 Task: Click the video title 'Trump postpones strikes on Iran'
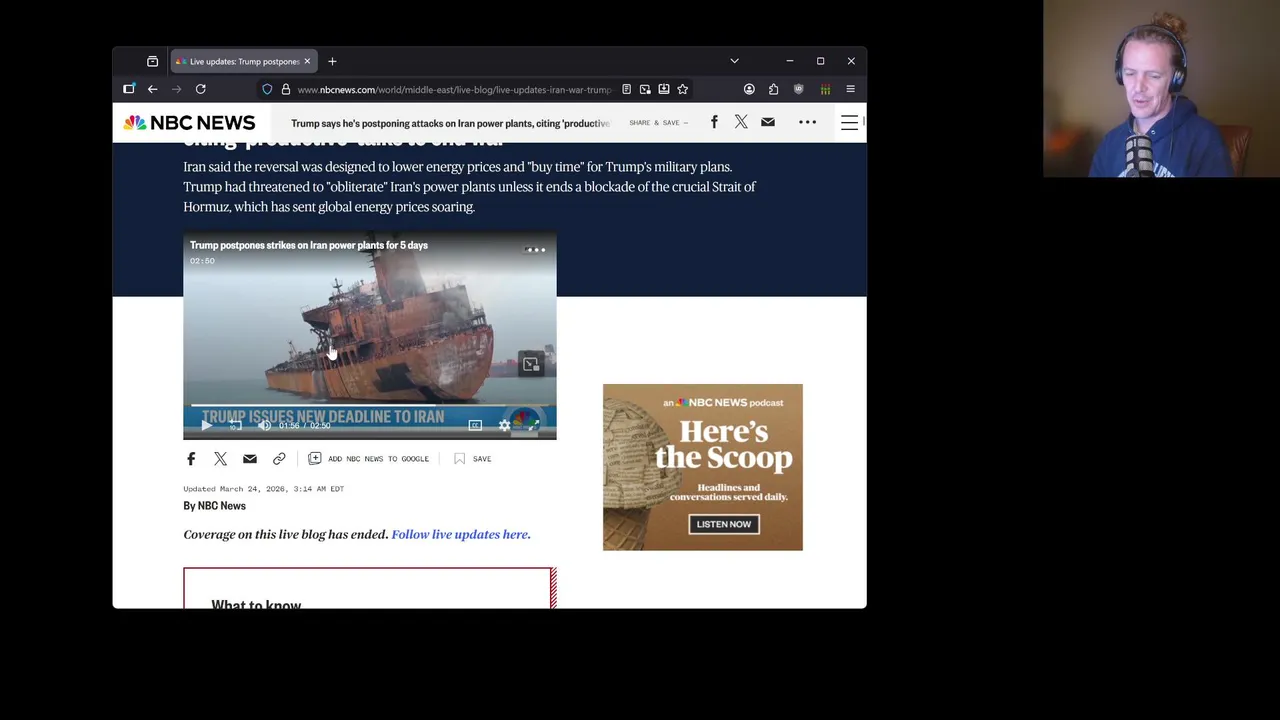coord(309,245)
